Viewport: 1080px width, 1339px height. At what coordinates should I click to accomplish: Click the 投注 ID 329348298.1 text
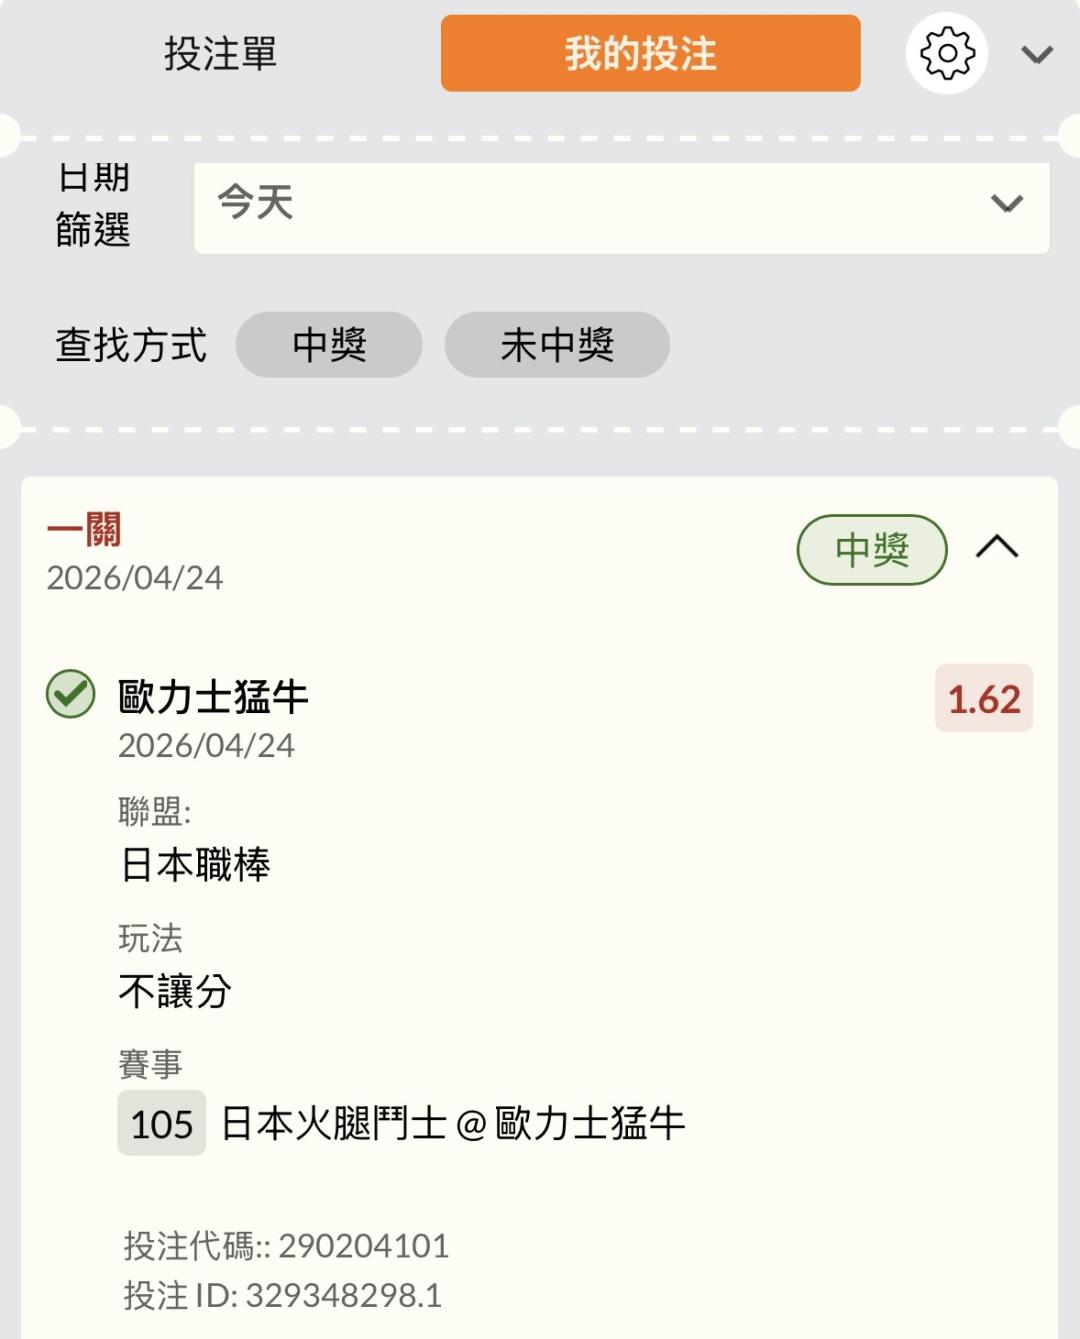tap(282, 1296)
